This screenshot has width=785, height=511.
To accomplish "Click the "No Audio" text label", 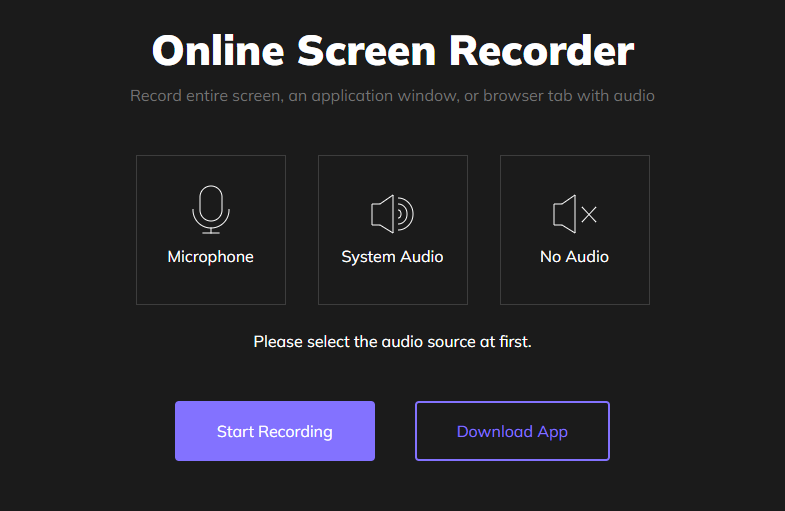I will (x=574, y=257).
